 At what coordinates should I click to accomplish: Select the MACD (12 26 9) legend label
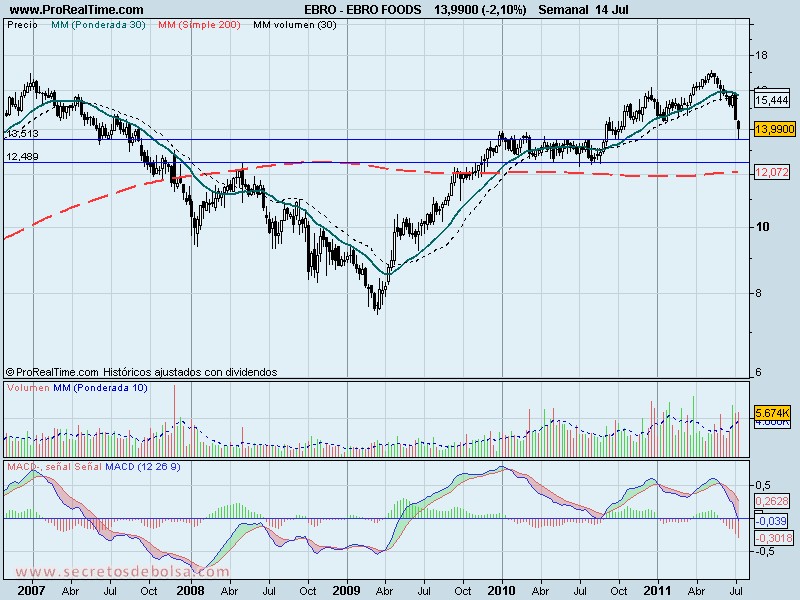pos(142,467)
